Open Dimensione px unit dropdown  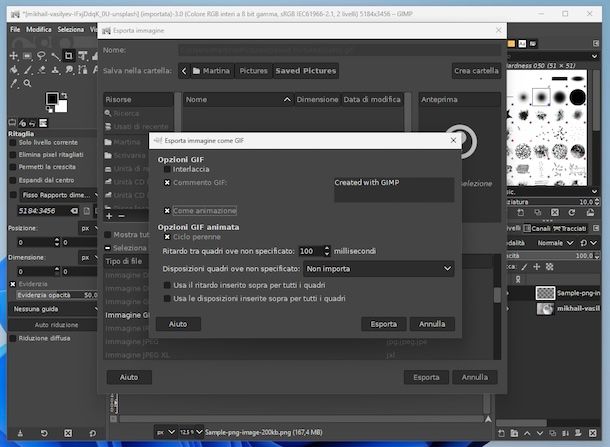tap(88, 258)
